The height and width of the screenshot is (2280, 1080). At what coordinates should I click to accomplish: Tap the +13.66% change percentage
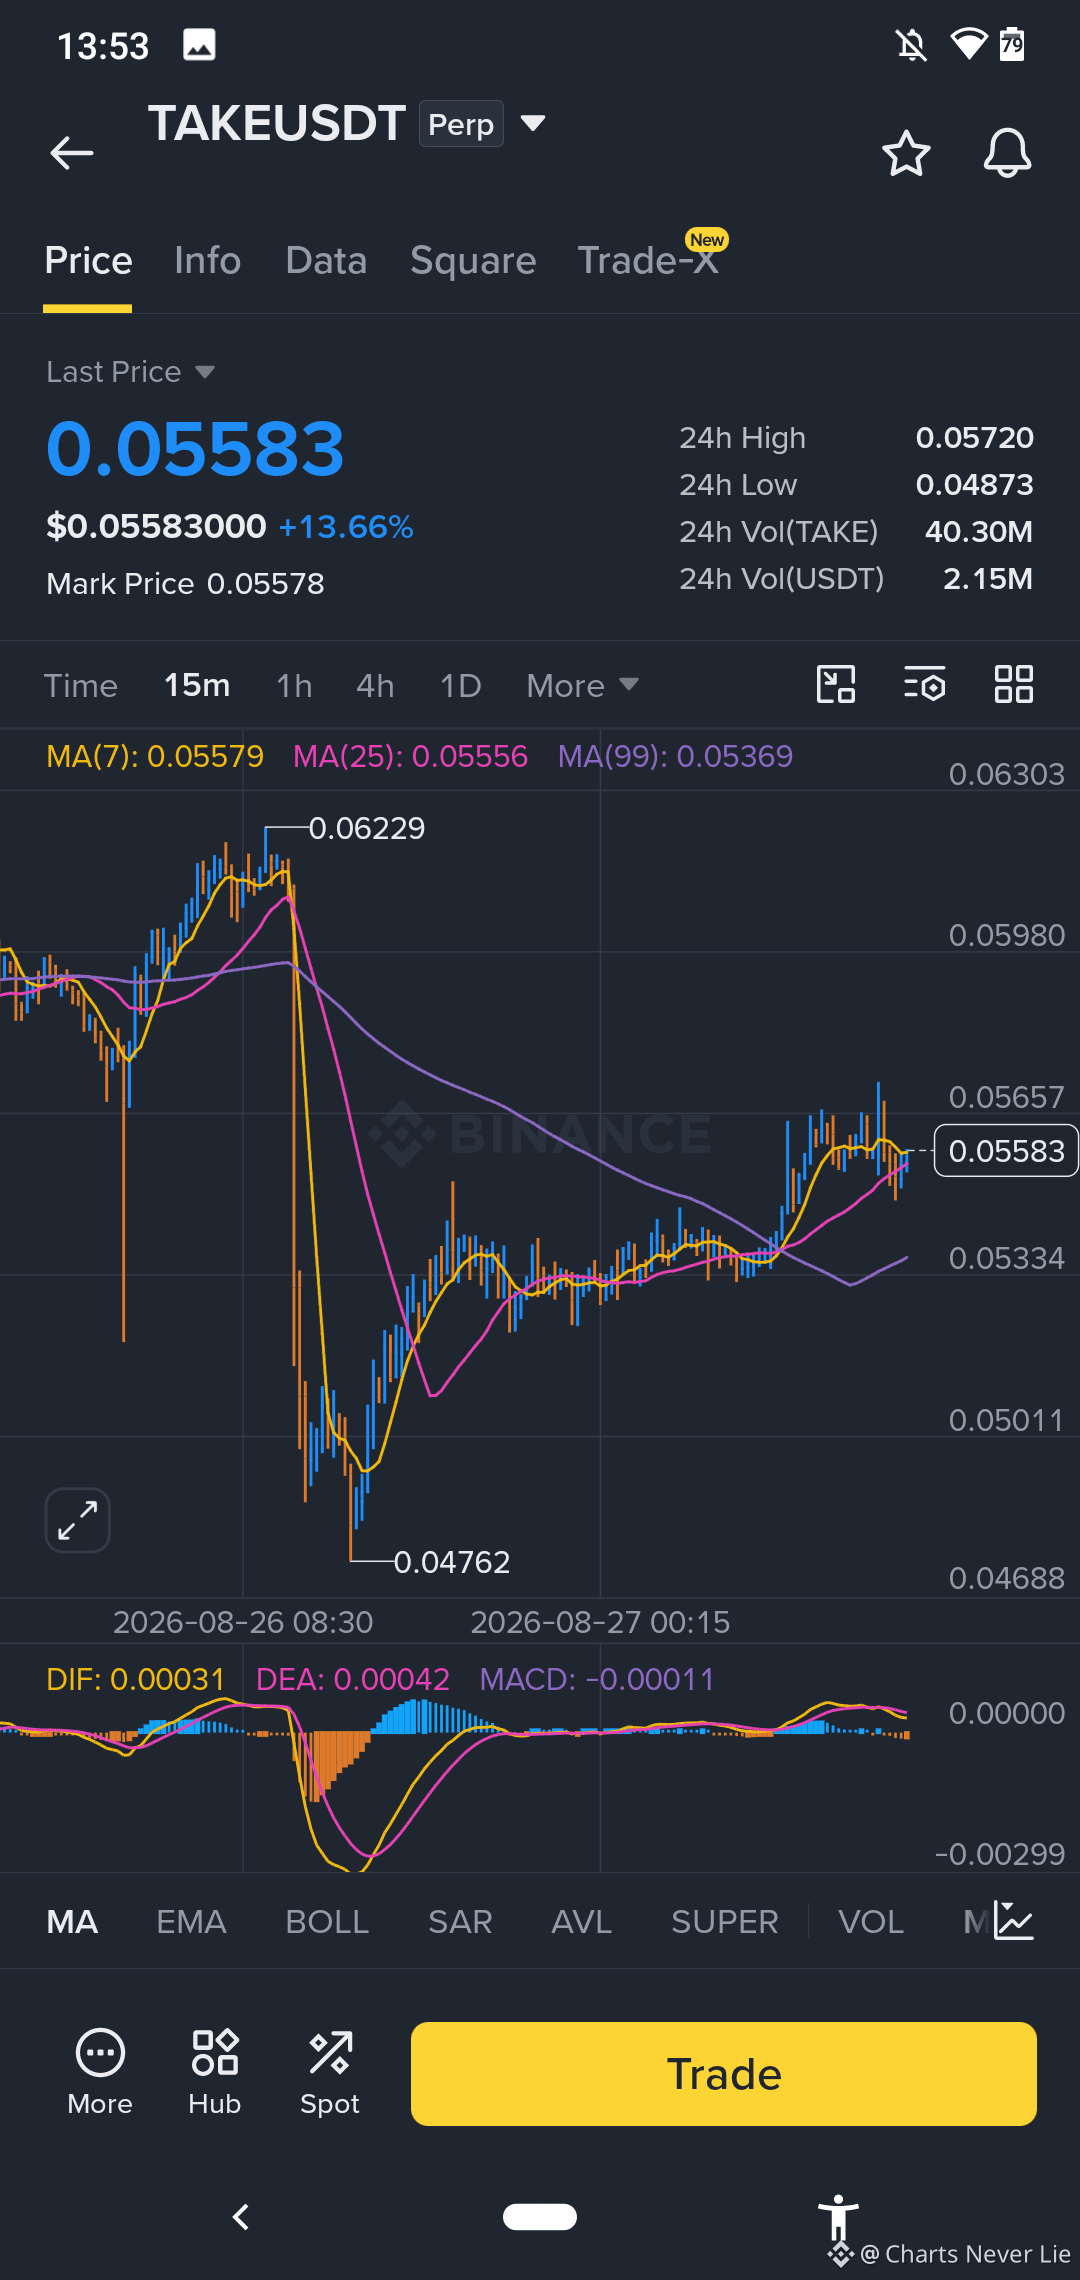[x=346, y=527]
